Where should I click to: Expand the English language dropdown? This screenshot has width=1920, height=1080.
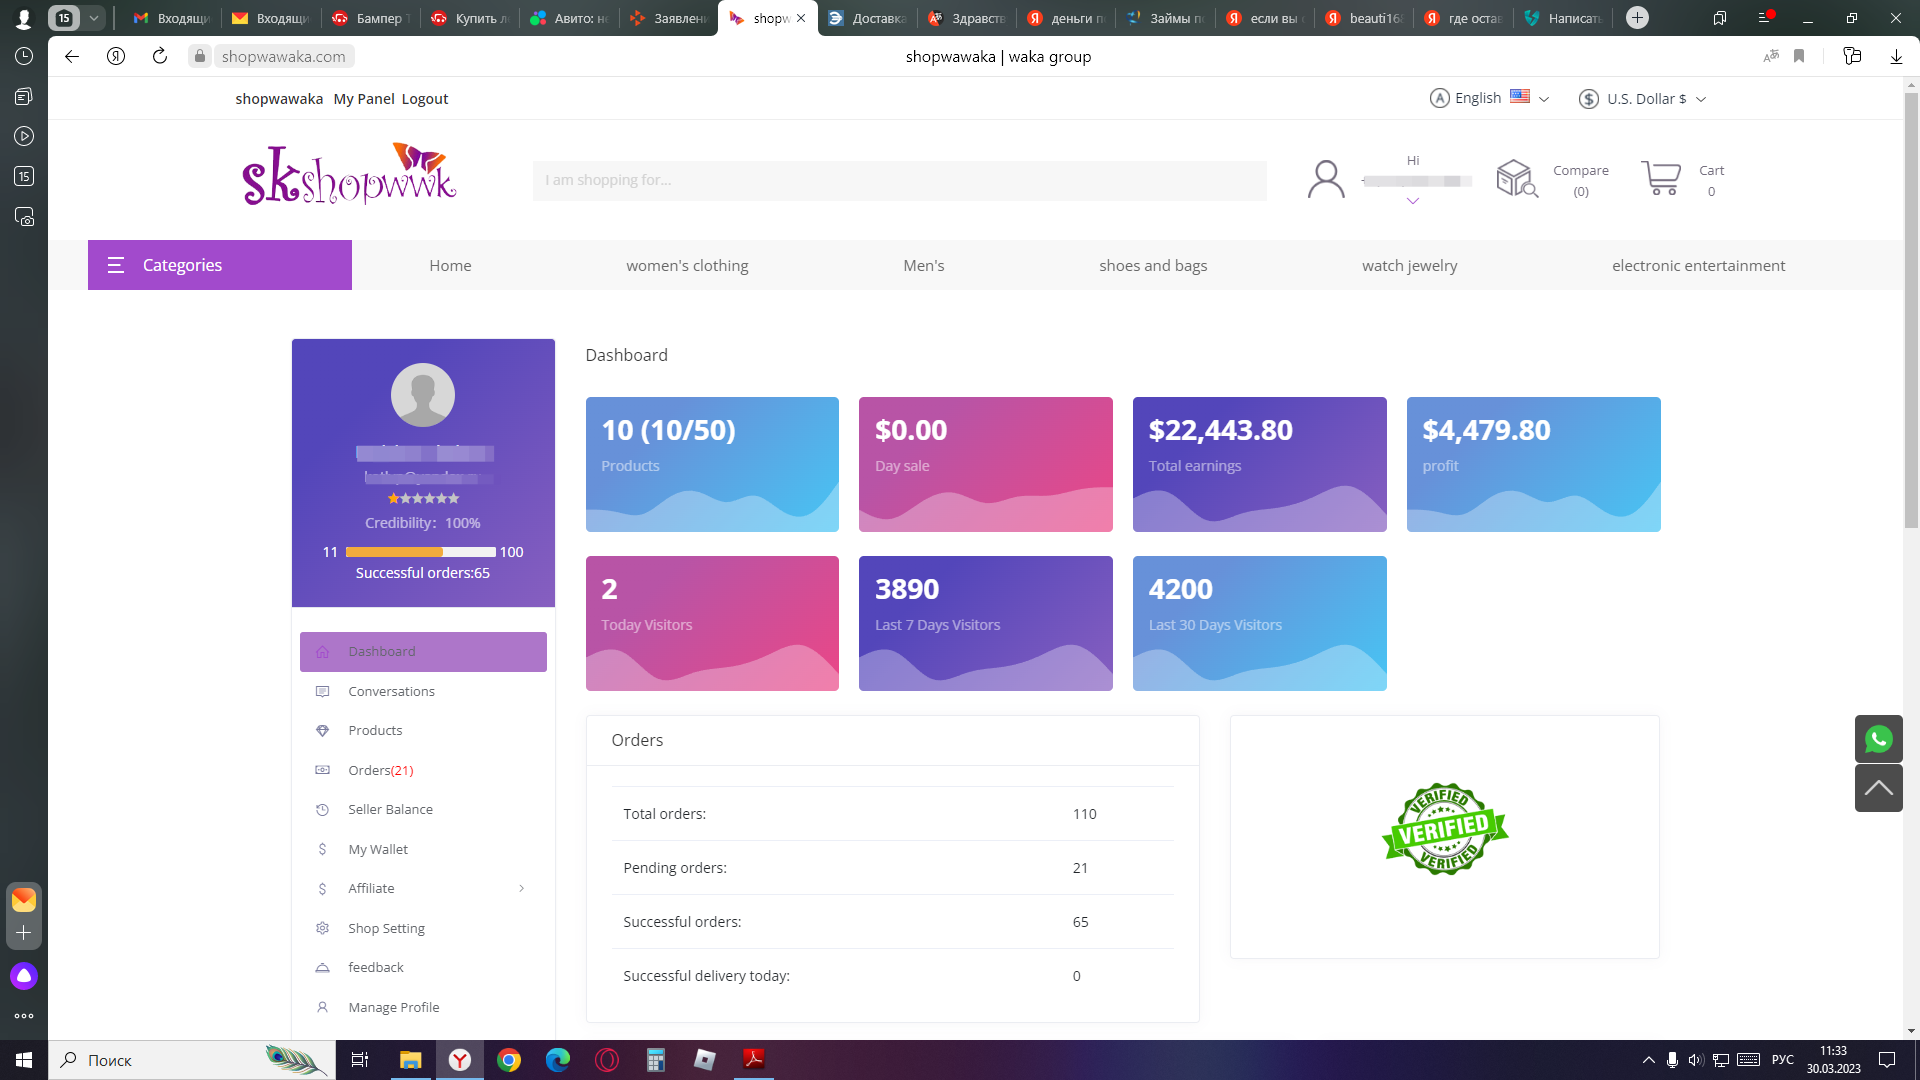tap(1489, 98)
